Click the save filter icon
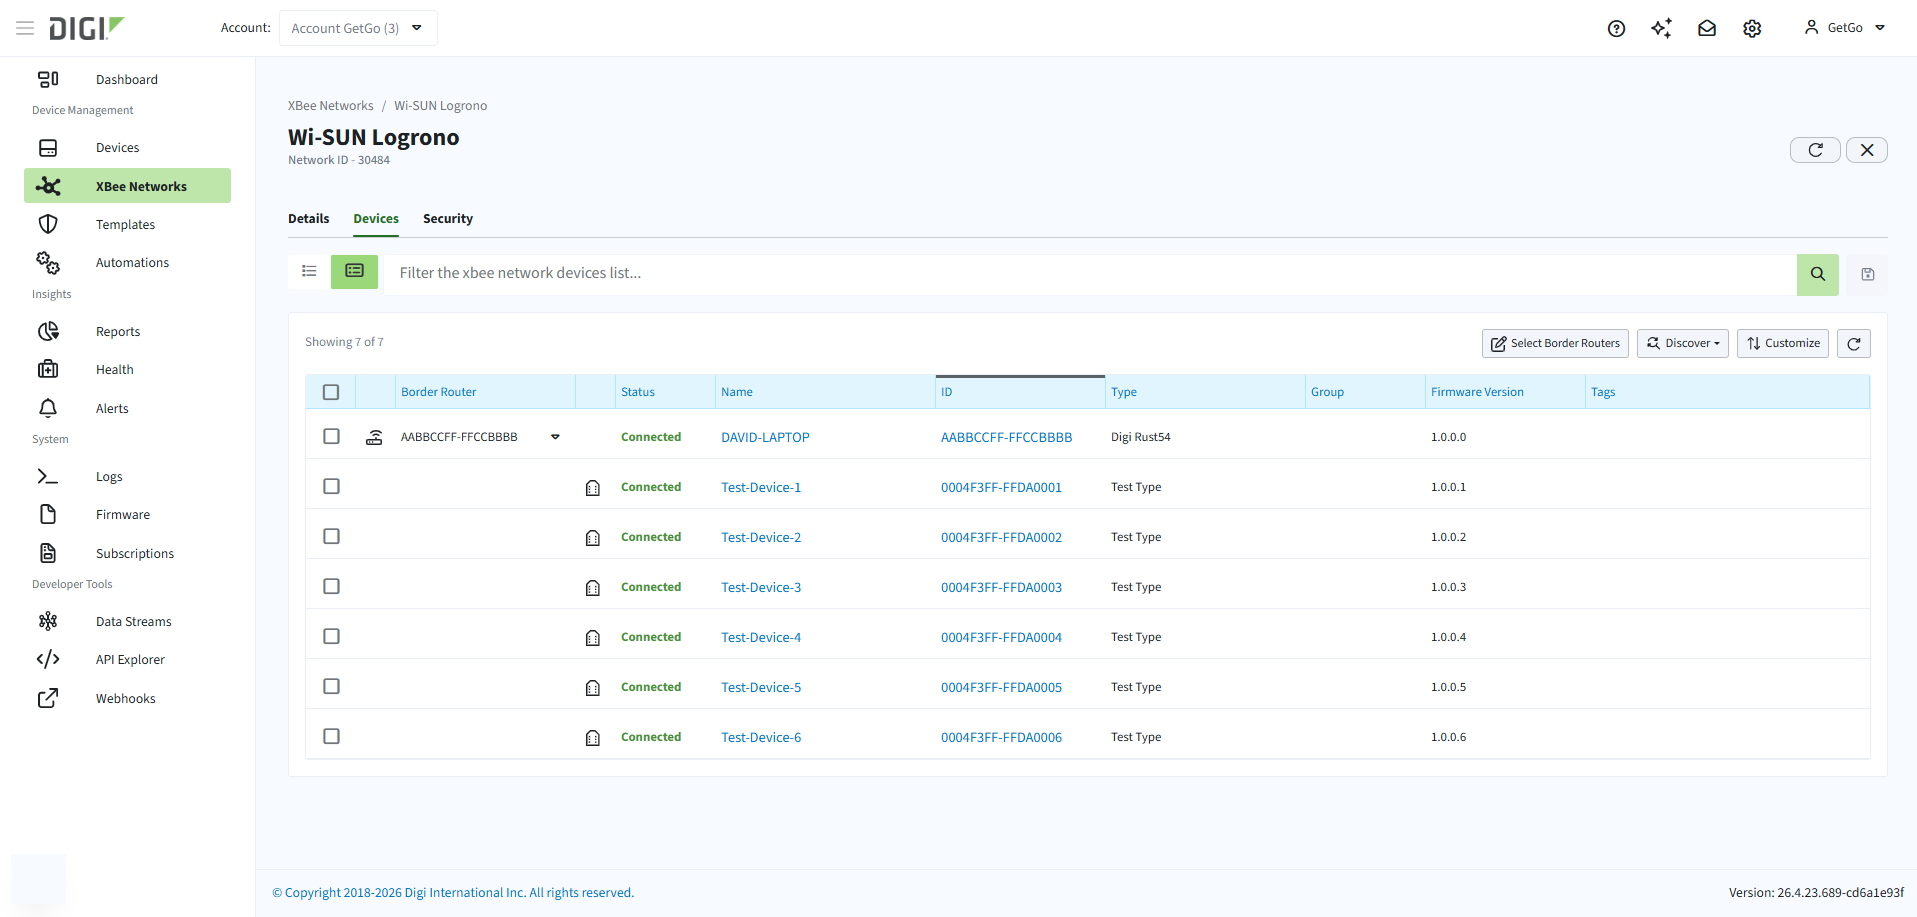This screenshot has height=917, width=1917. click(x=1867, y=274)
